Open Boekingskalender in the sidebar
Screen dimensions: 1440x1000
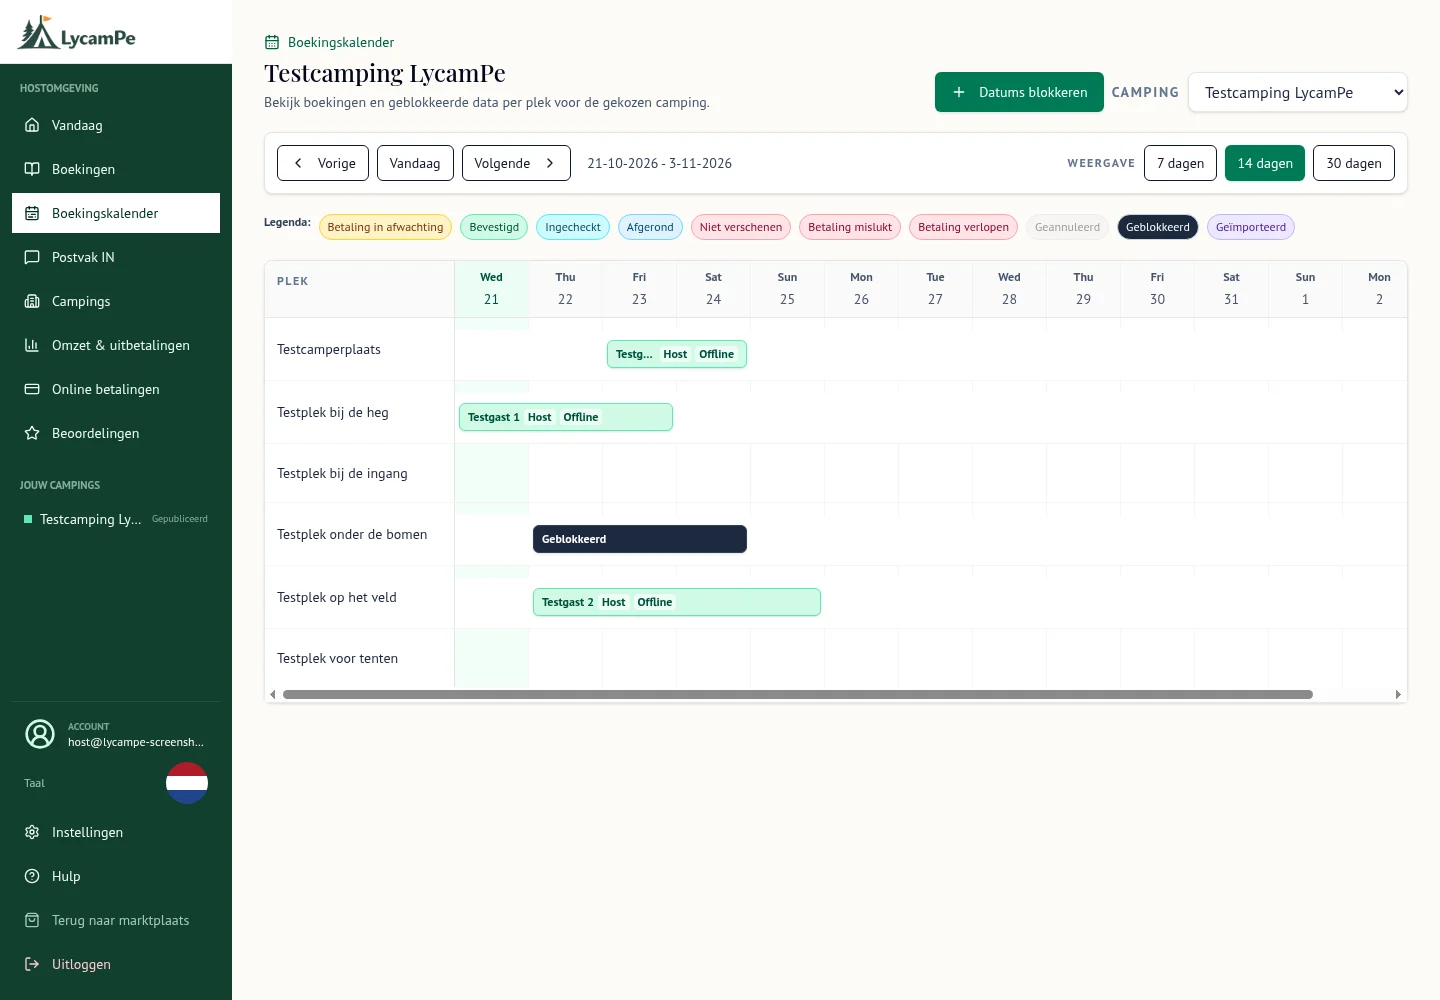coord(116,213)
